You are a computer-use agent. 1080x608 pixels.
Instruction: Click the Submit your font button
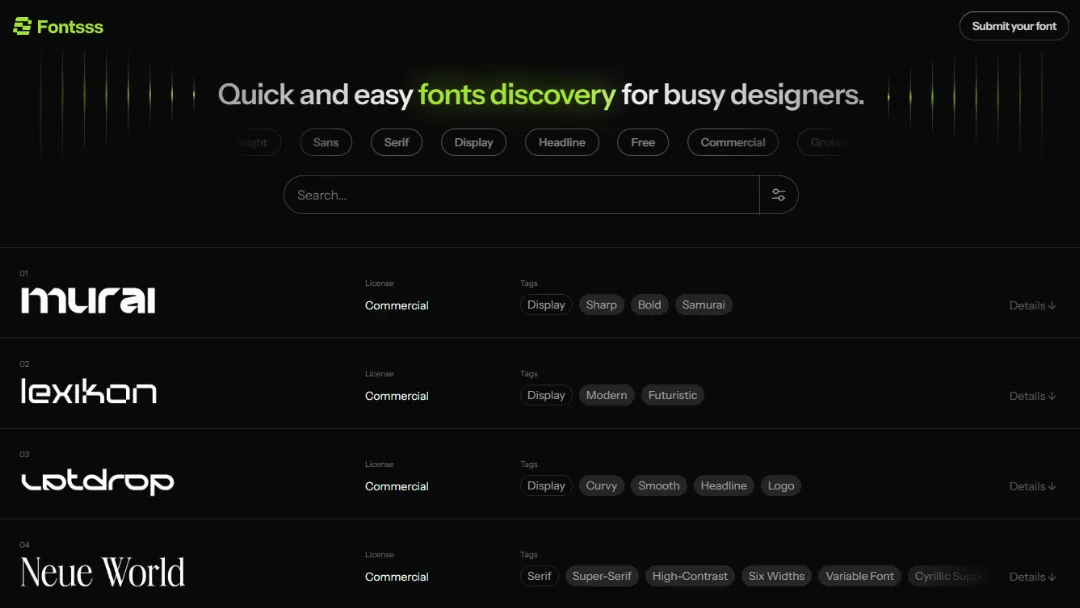click(x=1014, y=26)
